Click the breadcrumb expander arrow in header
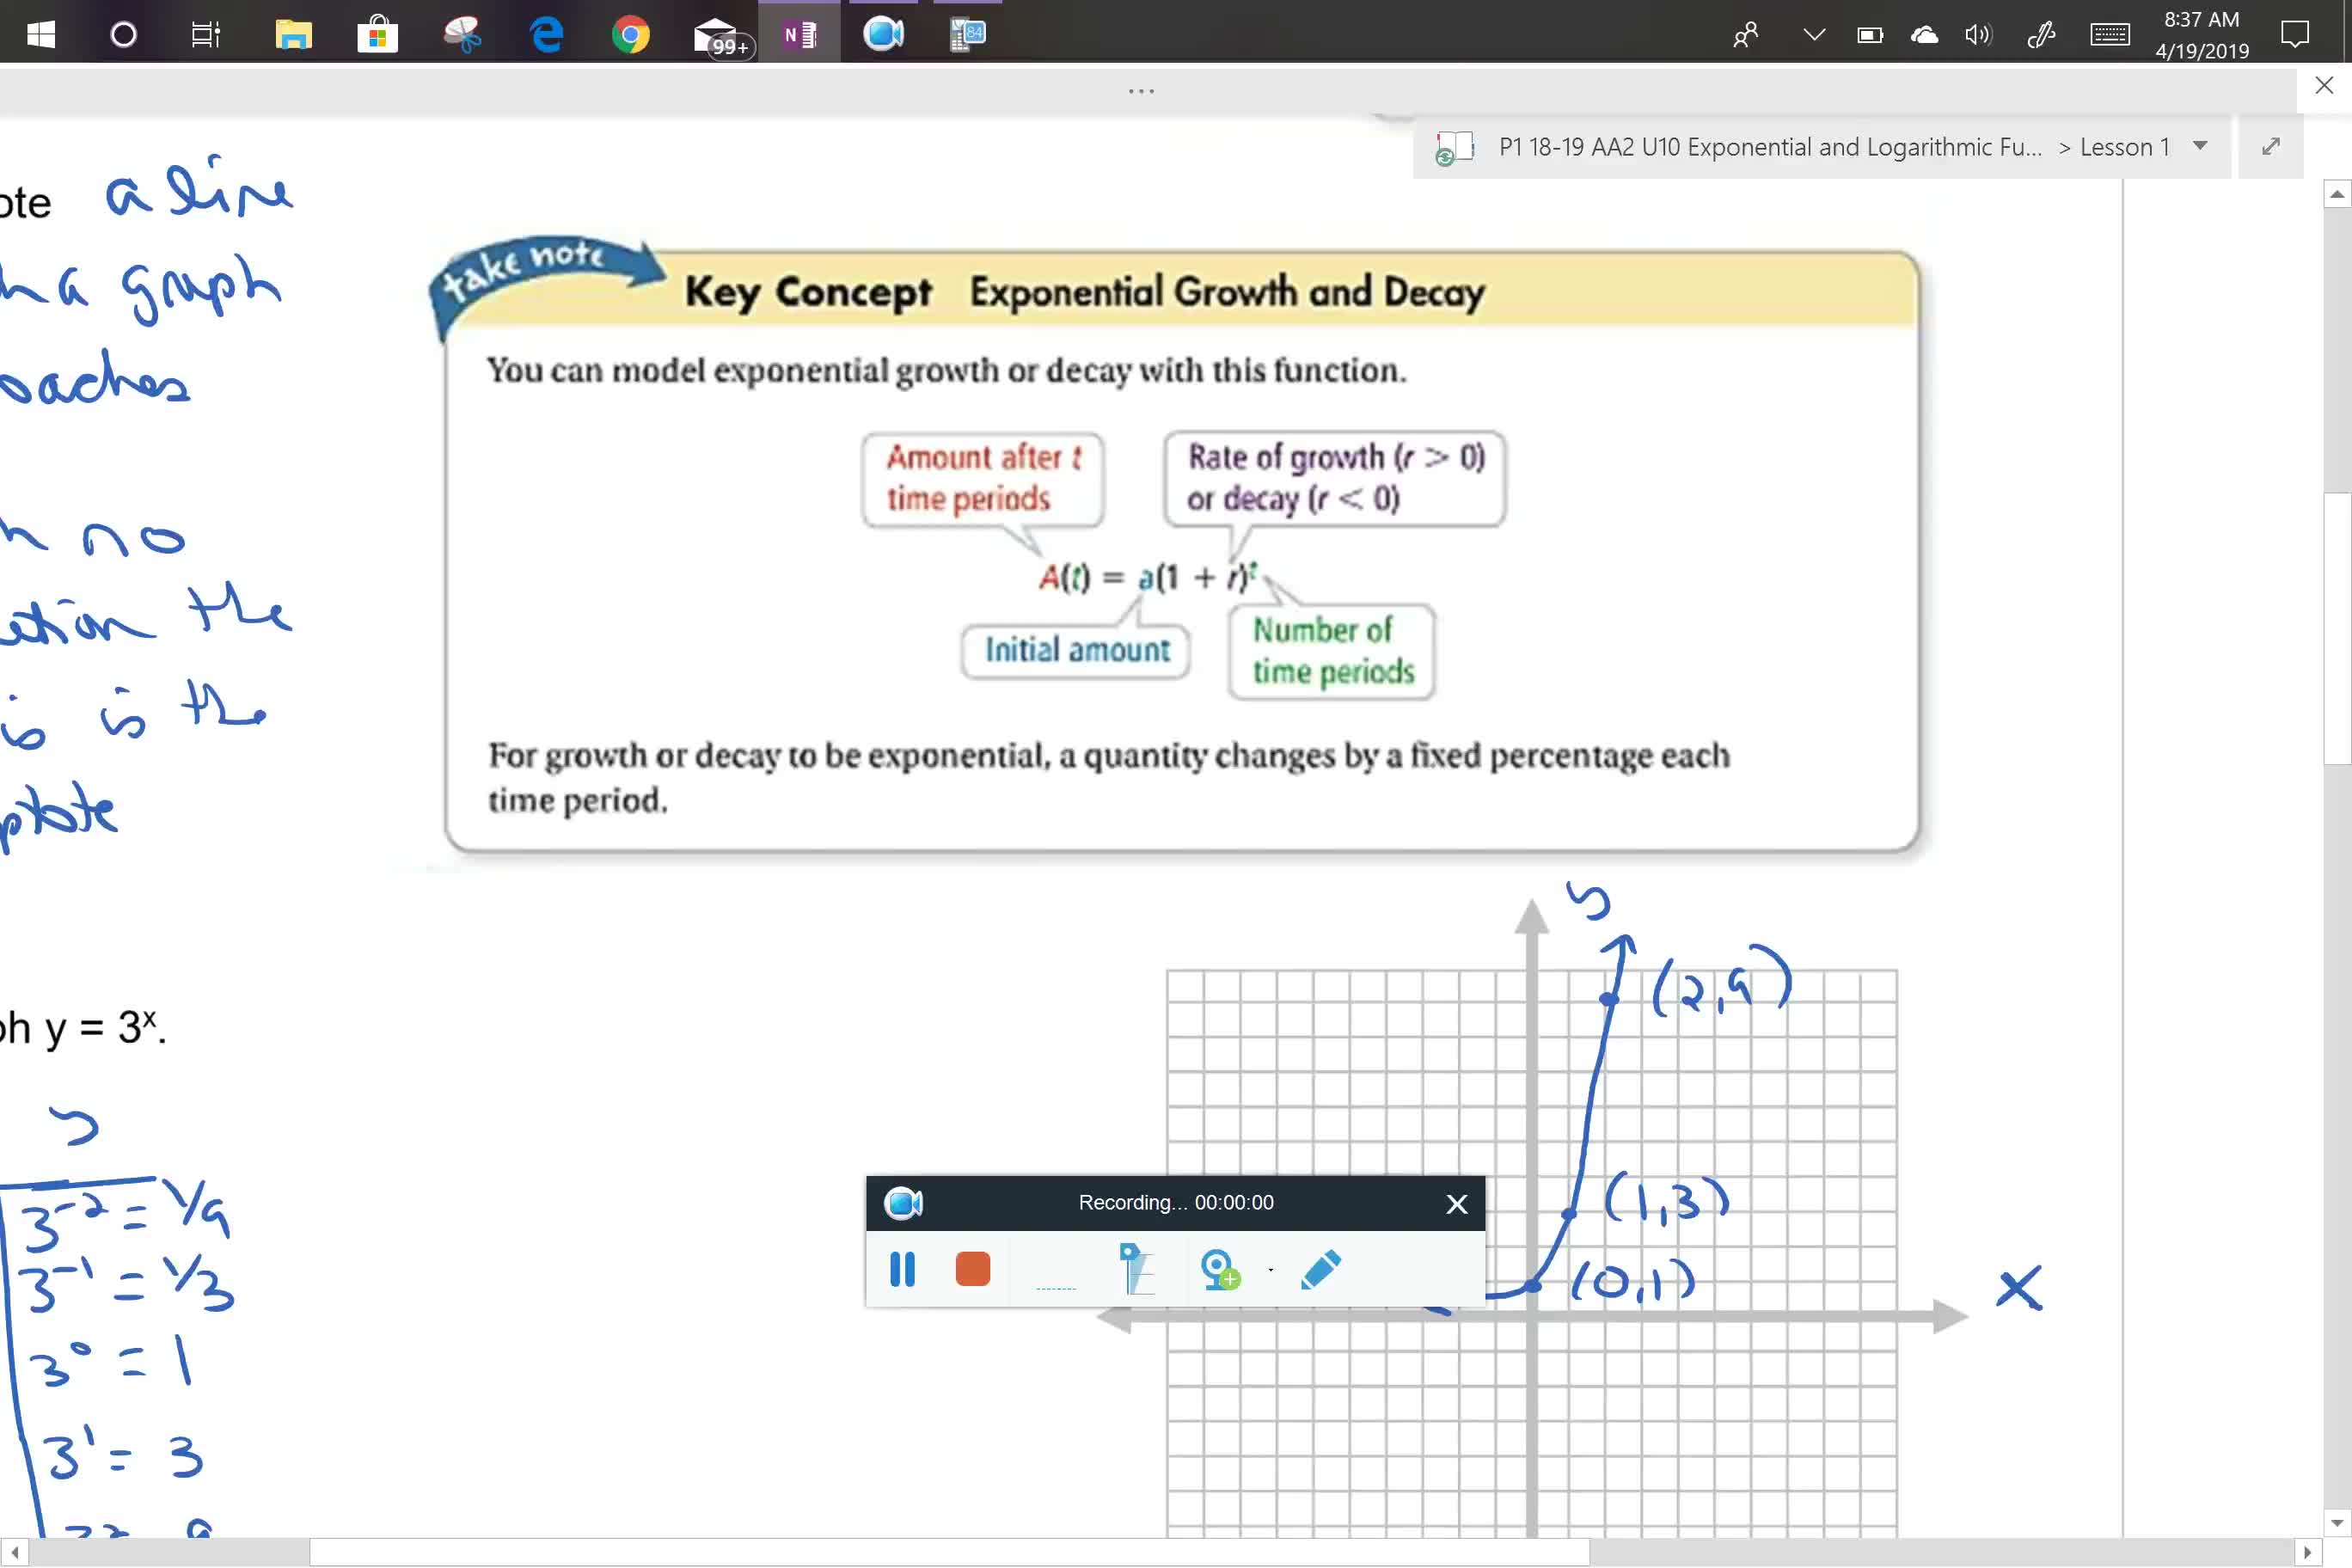 [x=2202, y=145]
